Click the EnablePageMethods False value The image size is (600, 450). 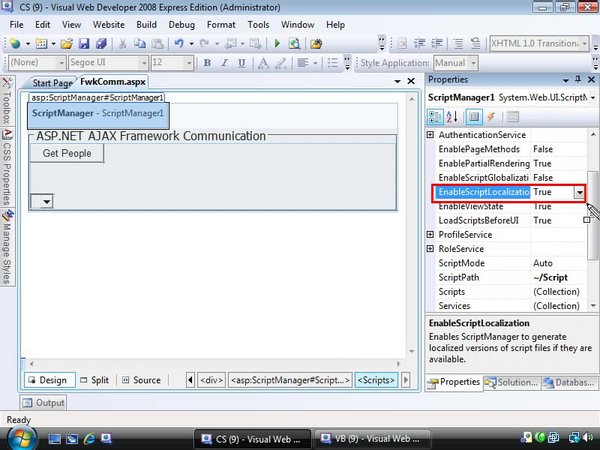coord(558,149)
